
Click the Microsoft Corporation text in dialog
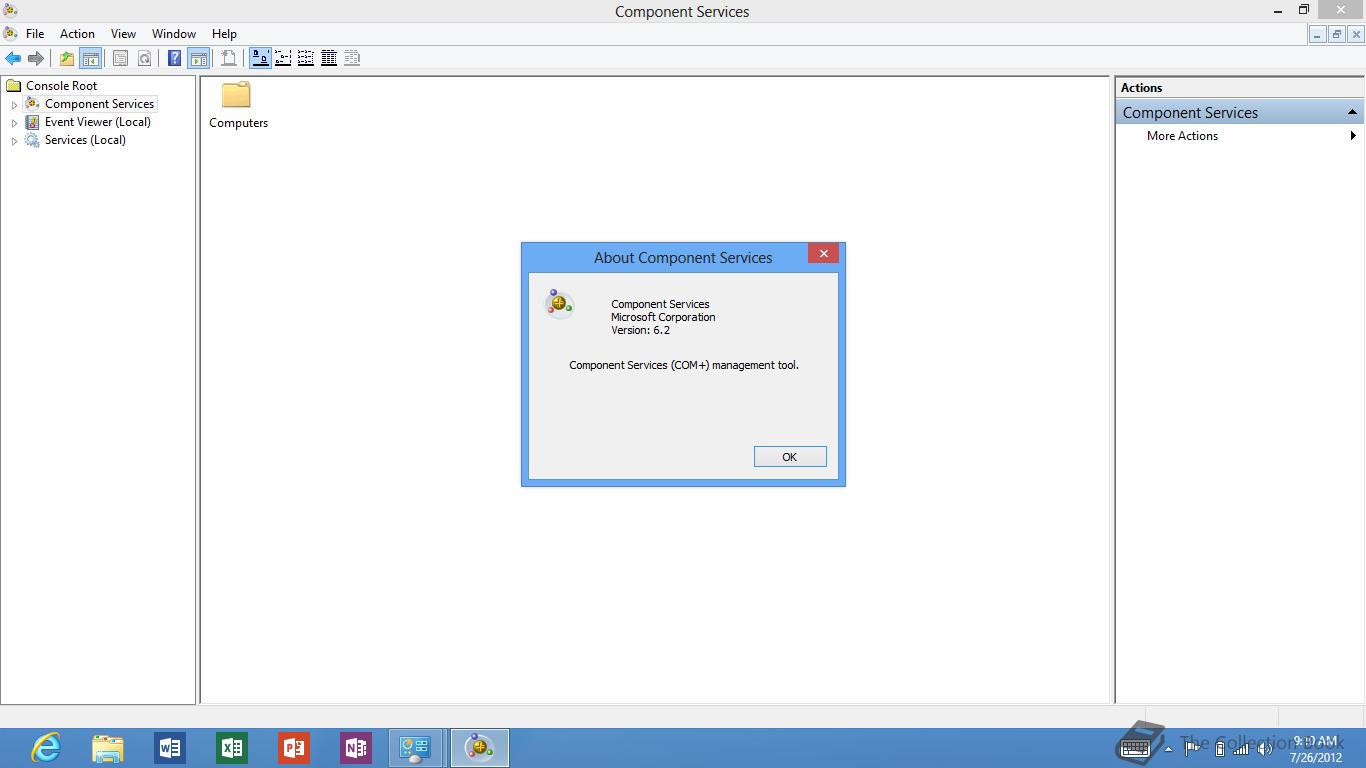click(x=663, y=317)
